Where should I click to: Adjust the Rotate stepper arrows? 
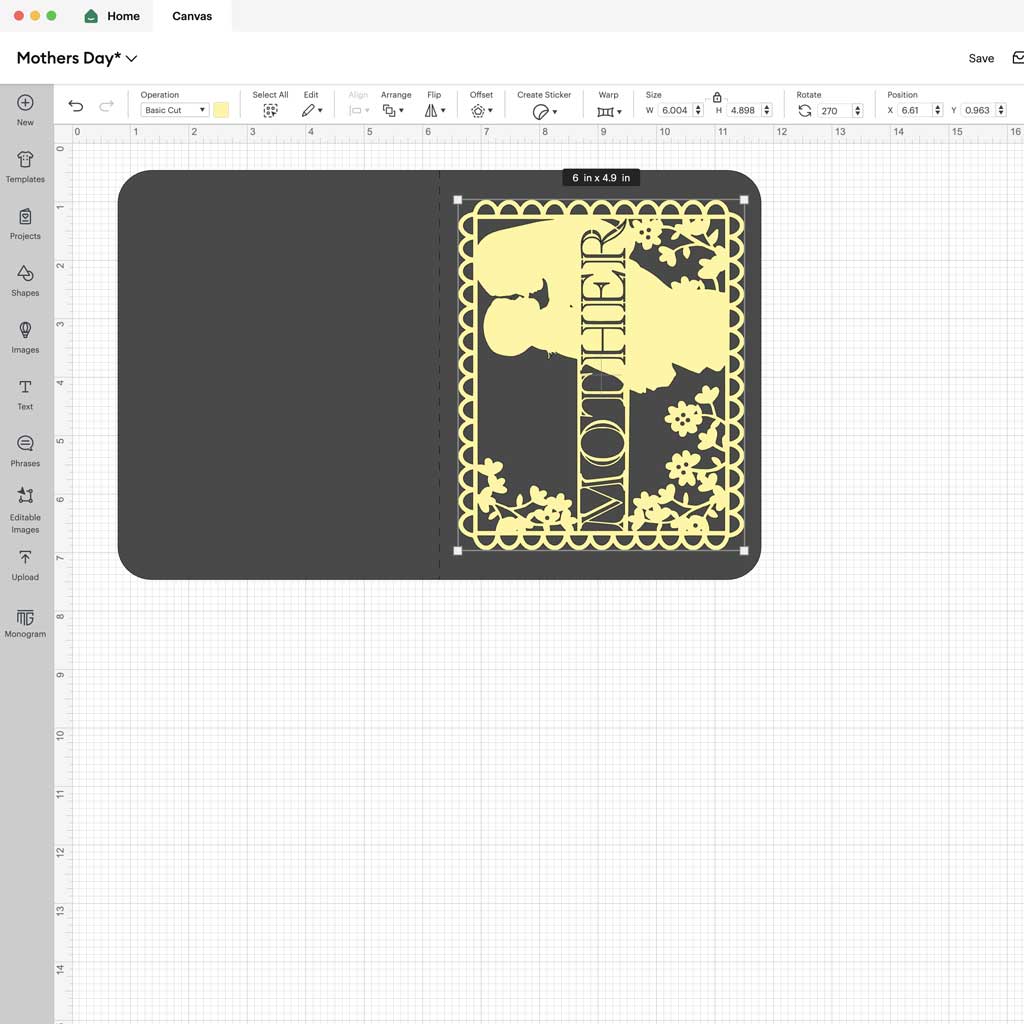858,111
